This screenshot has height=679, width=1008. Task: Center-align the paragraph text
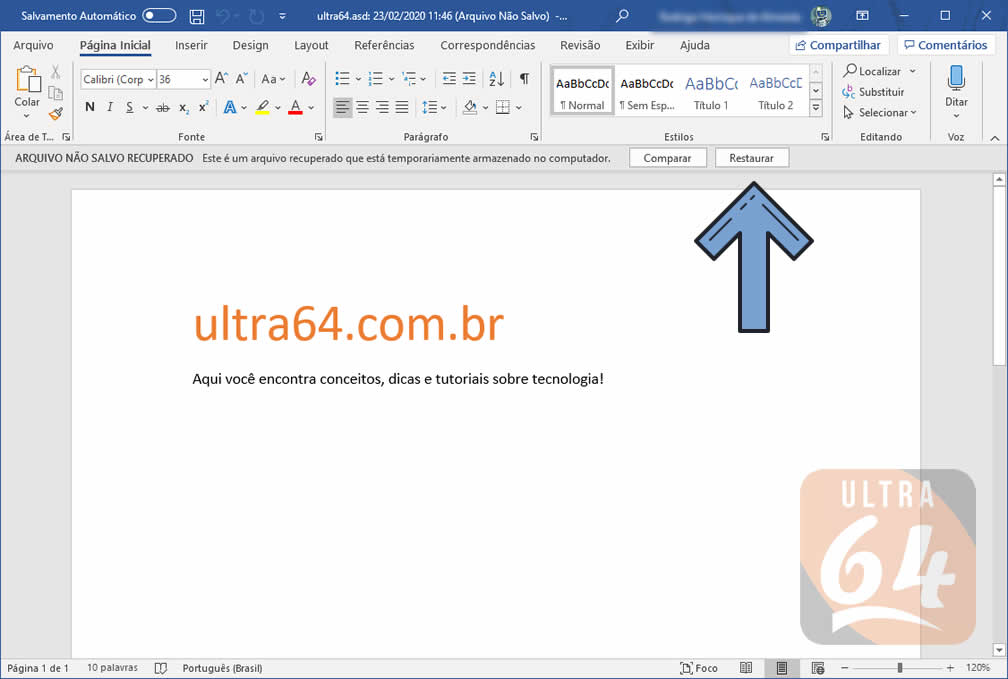(x=362, y=107)
